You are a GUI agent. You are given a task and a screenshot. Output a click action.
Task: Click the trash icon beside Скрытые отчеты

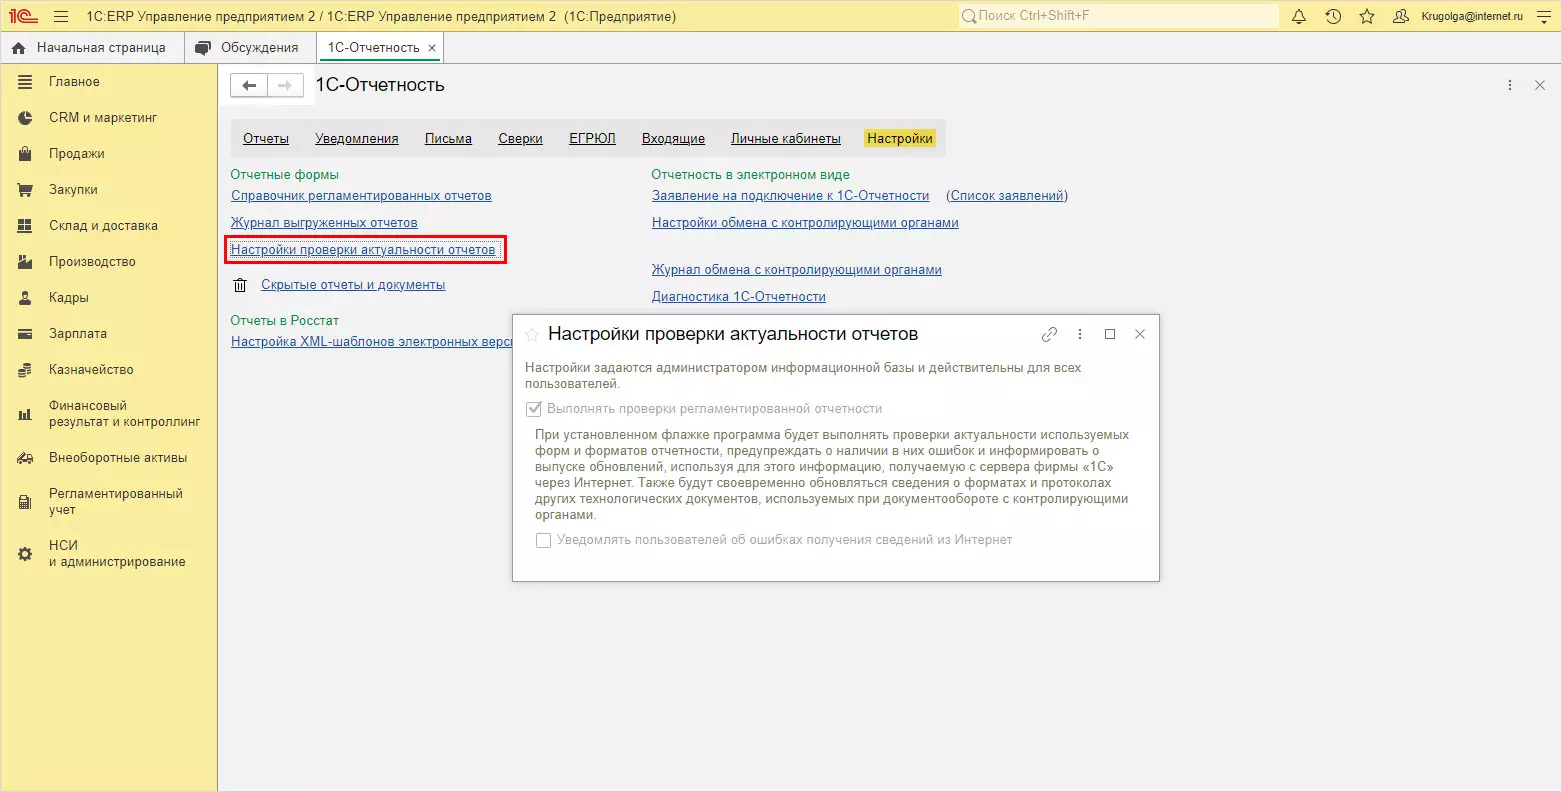coord(240,285)
